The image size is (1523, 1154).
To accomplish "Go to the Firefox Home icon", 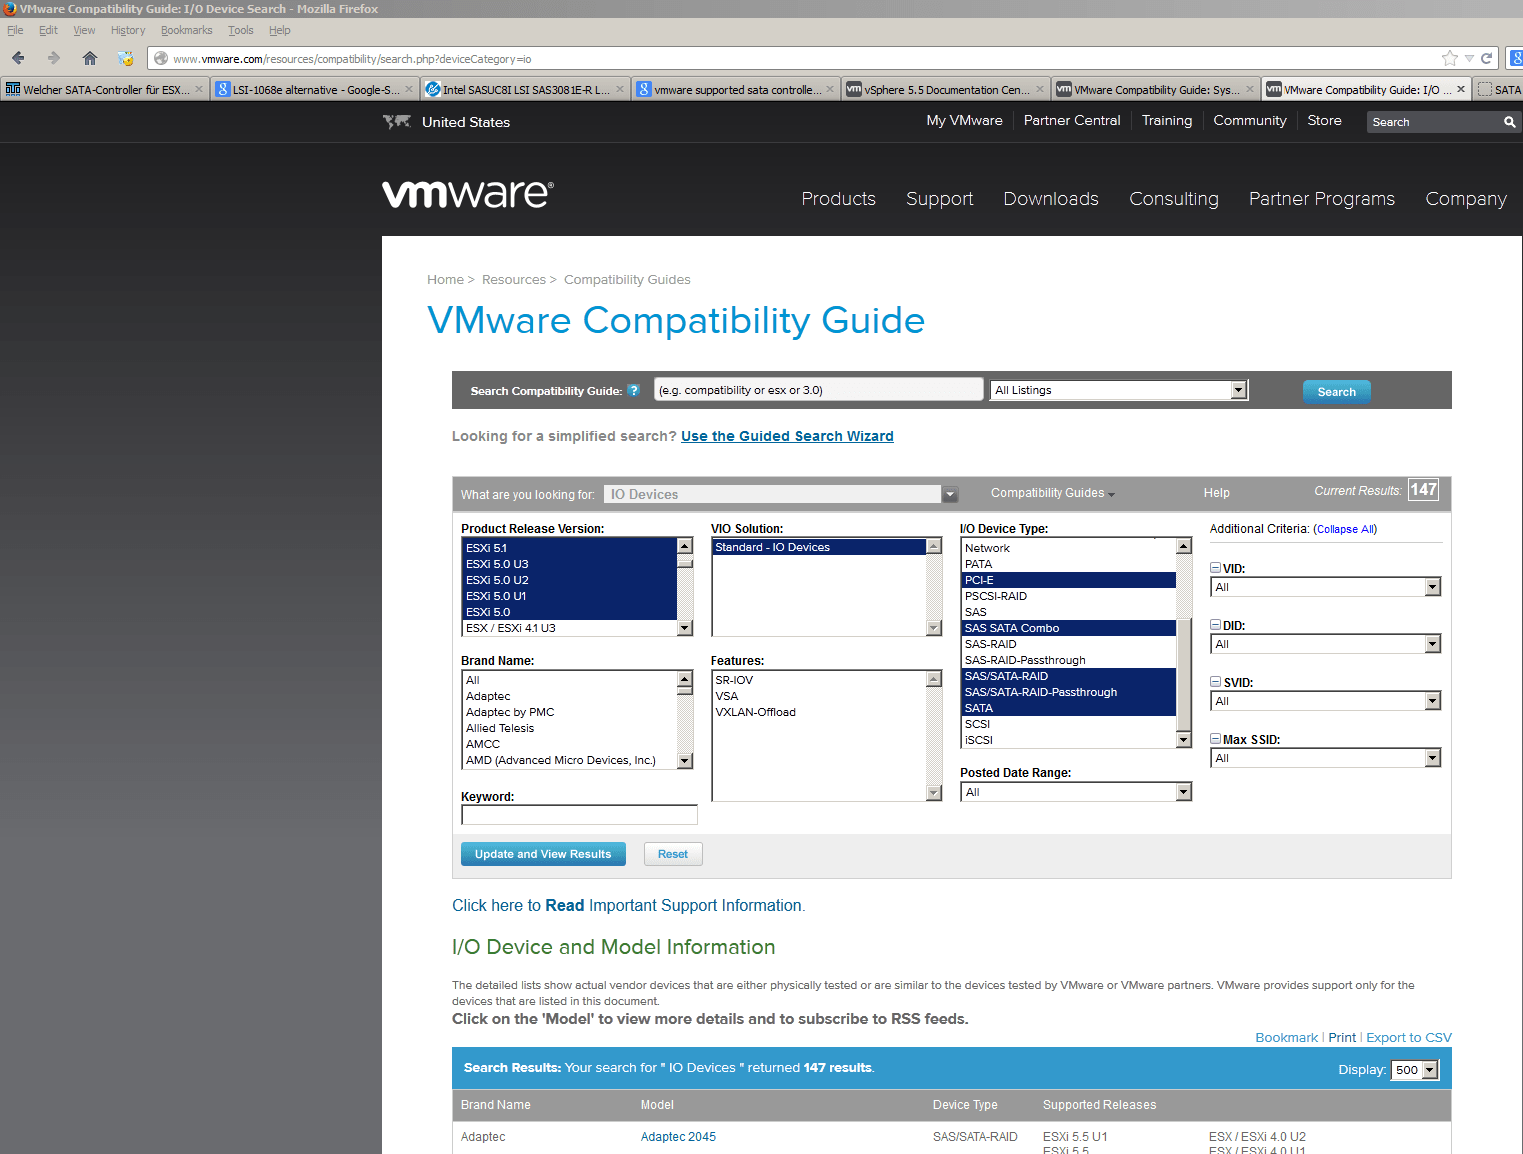I will coord(90,58).
